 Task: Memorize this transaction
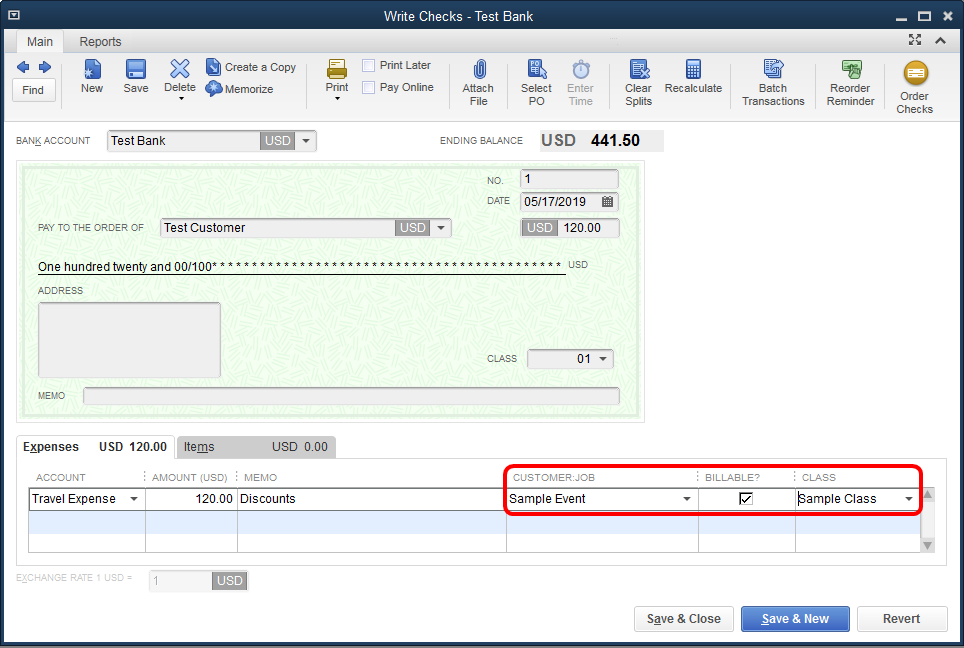click(x=240, y=89)
